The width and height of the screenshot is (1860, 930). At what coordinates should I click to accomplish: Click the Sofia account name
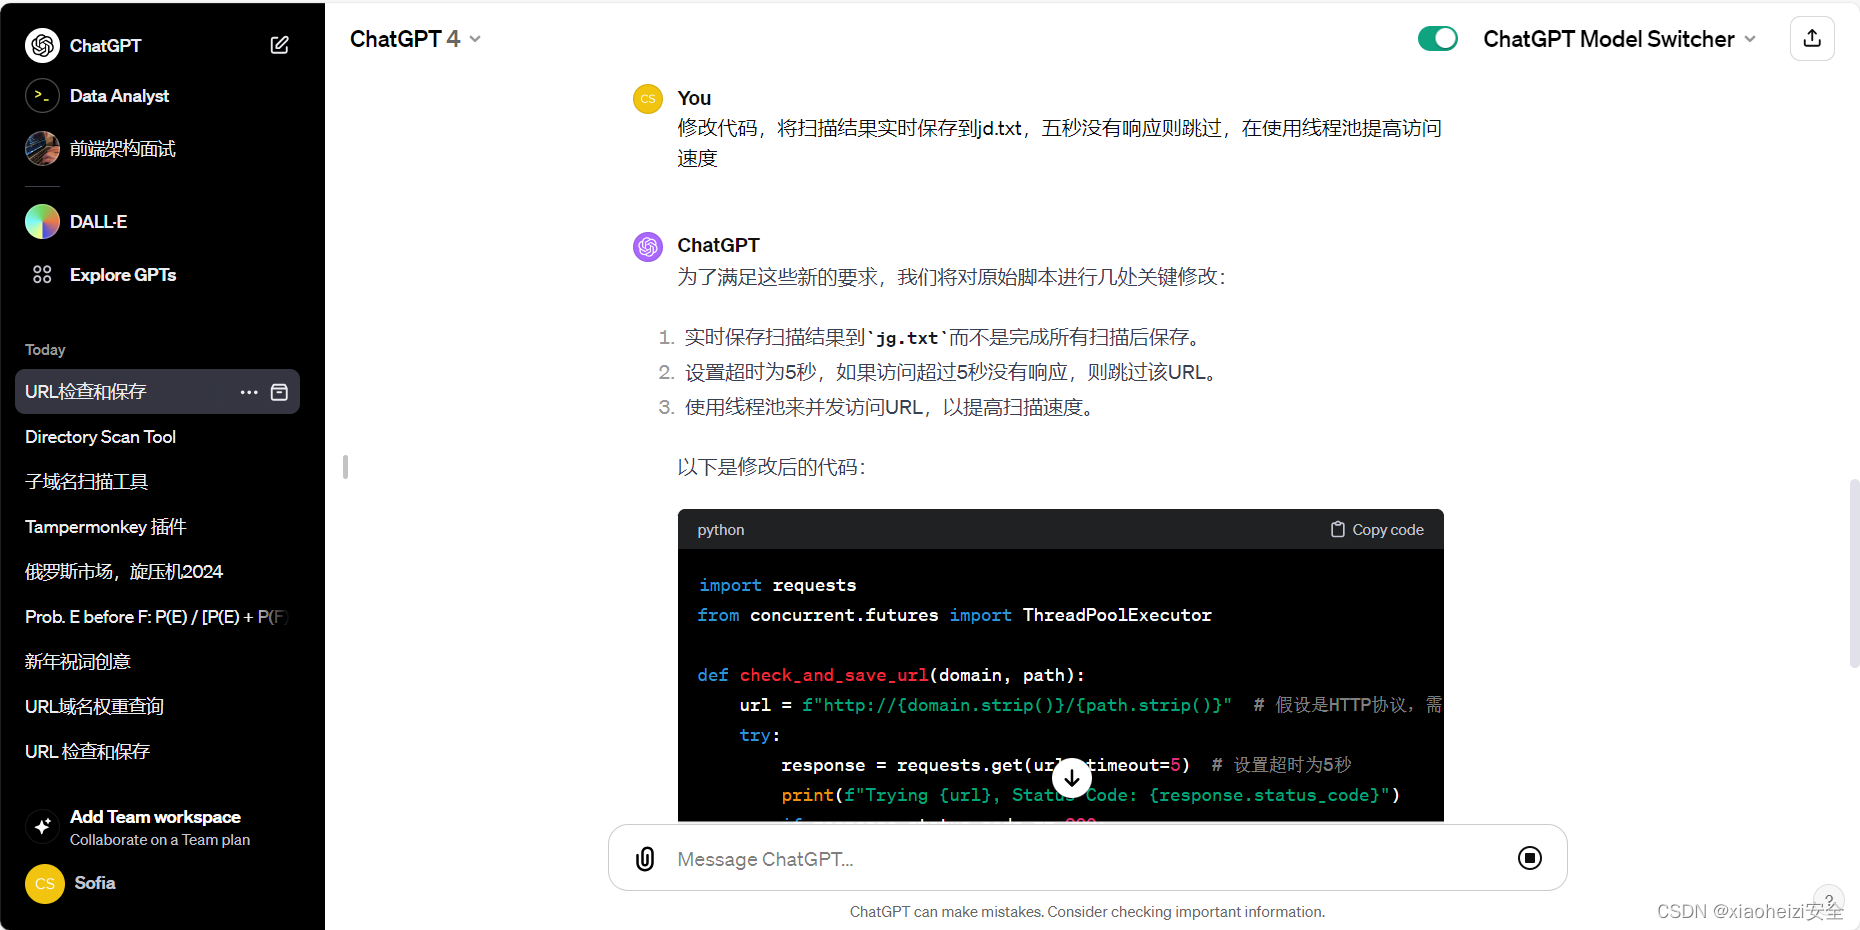pos(95,883)
